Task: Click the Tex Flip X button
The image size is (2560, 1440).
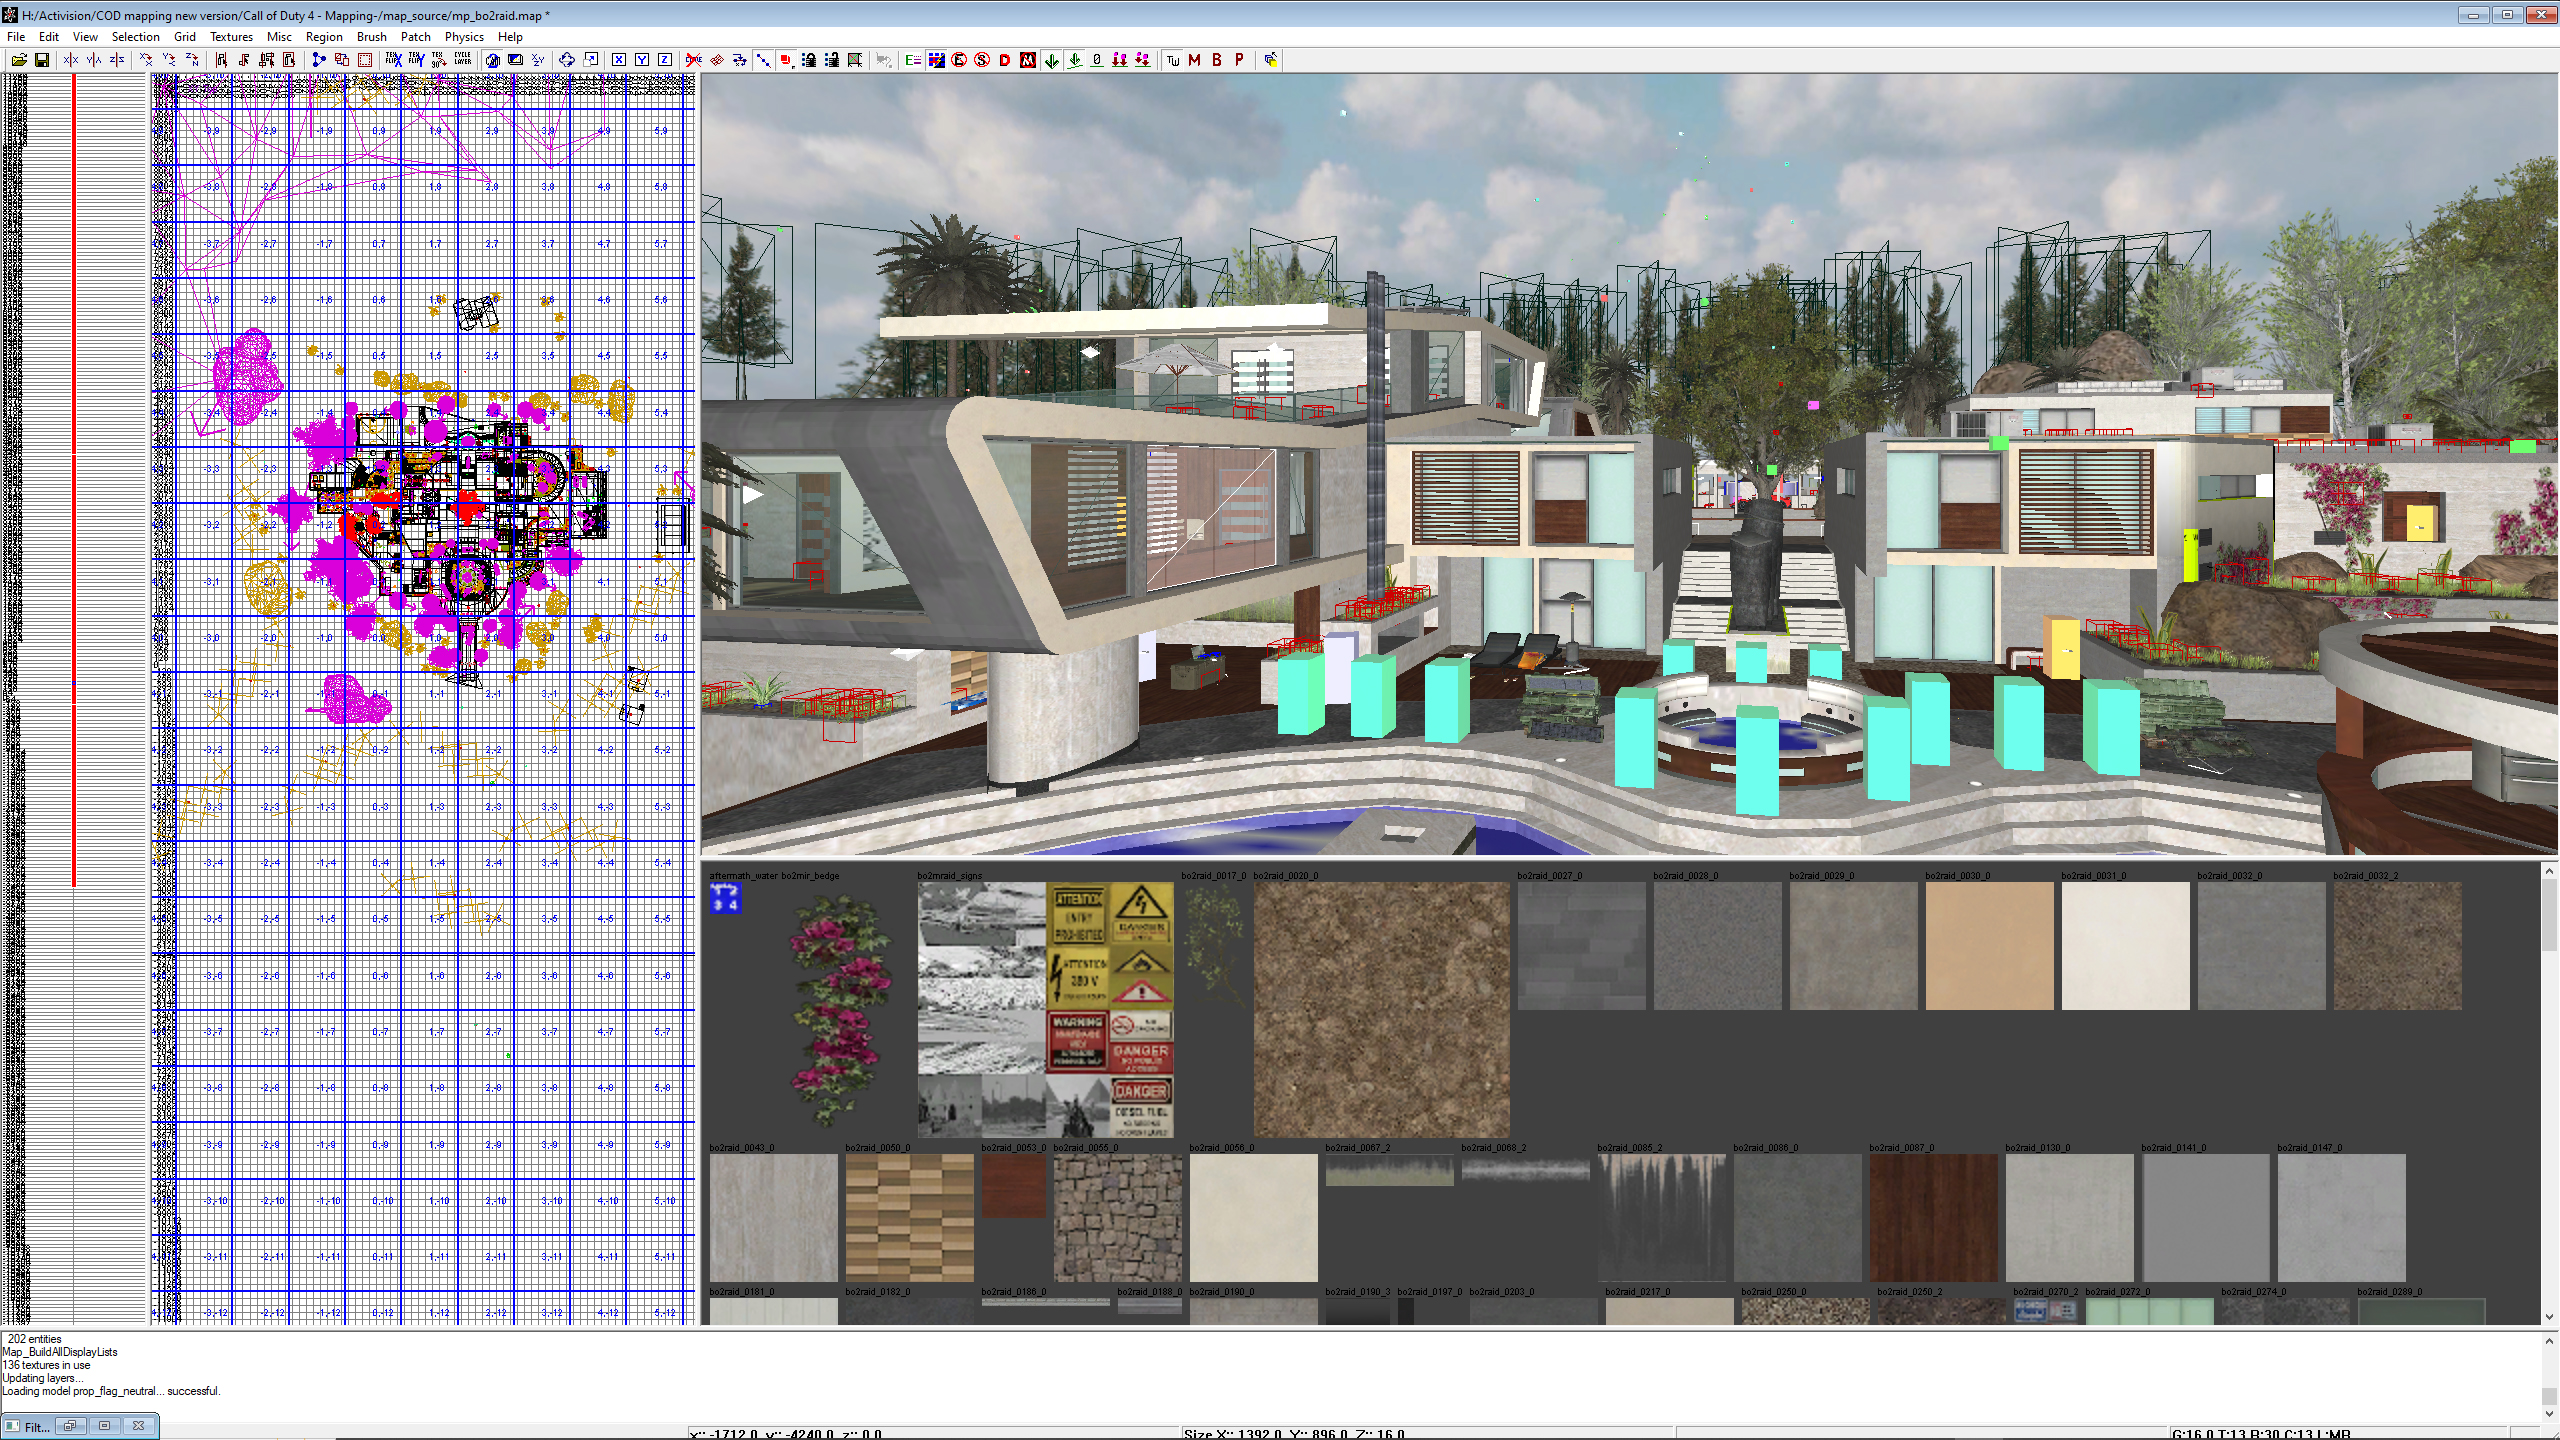Action: [x=394, y=60]
